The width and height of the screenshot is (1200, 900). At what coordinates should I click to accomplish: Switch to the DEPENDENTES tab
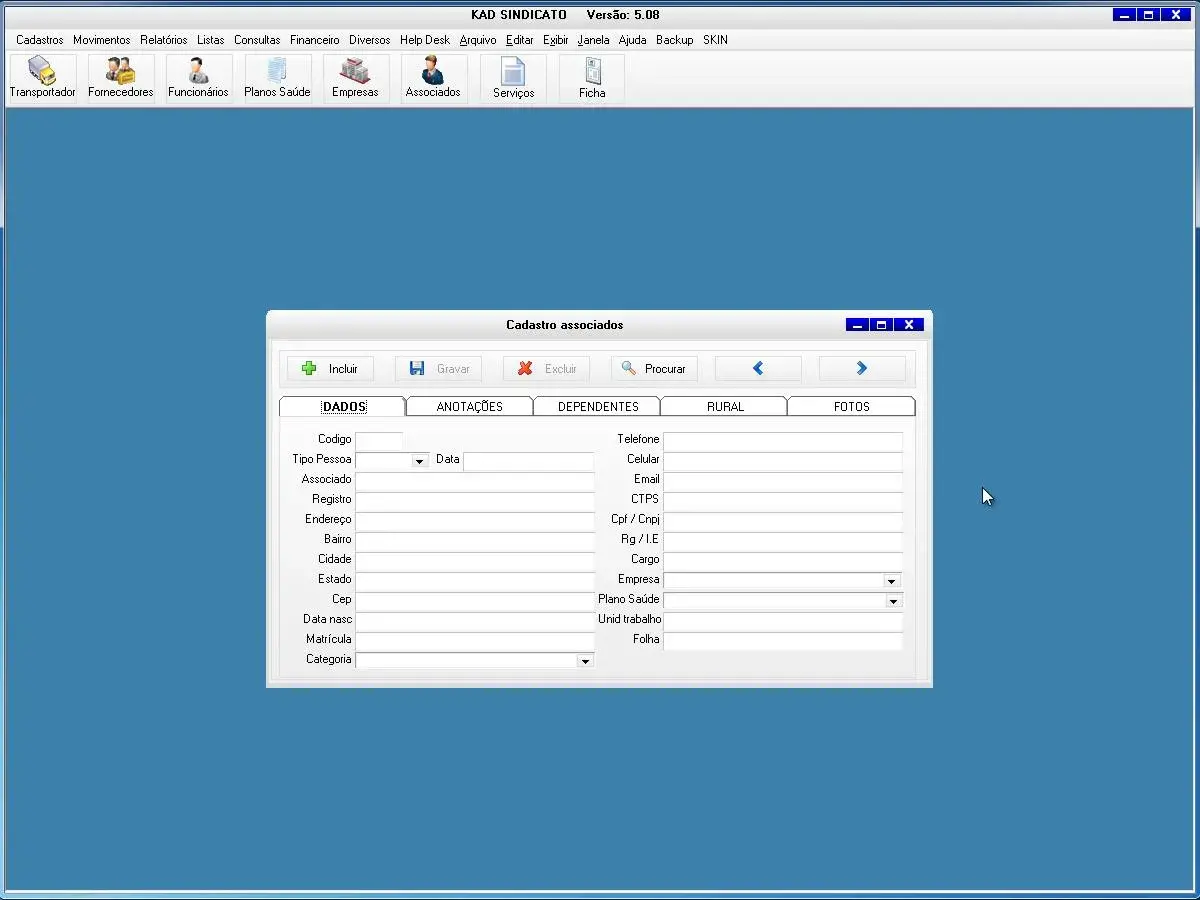(598, 407)
